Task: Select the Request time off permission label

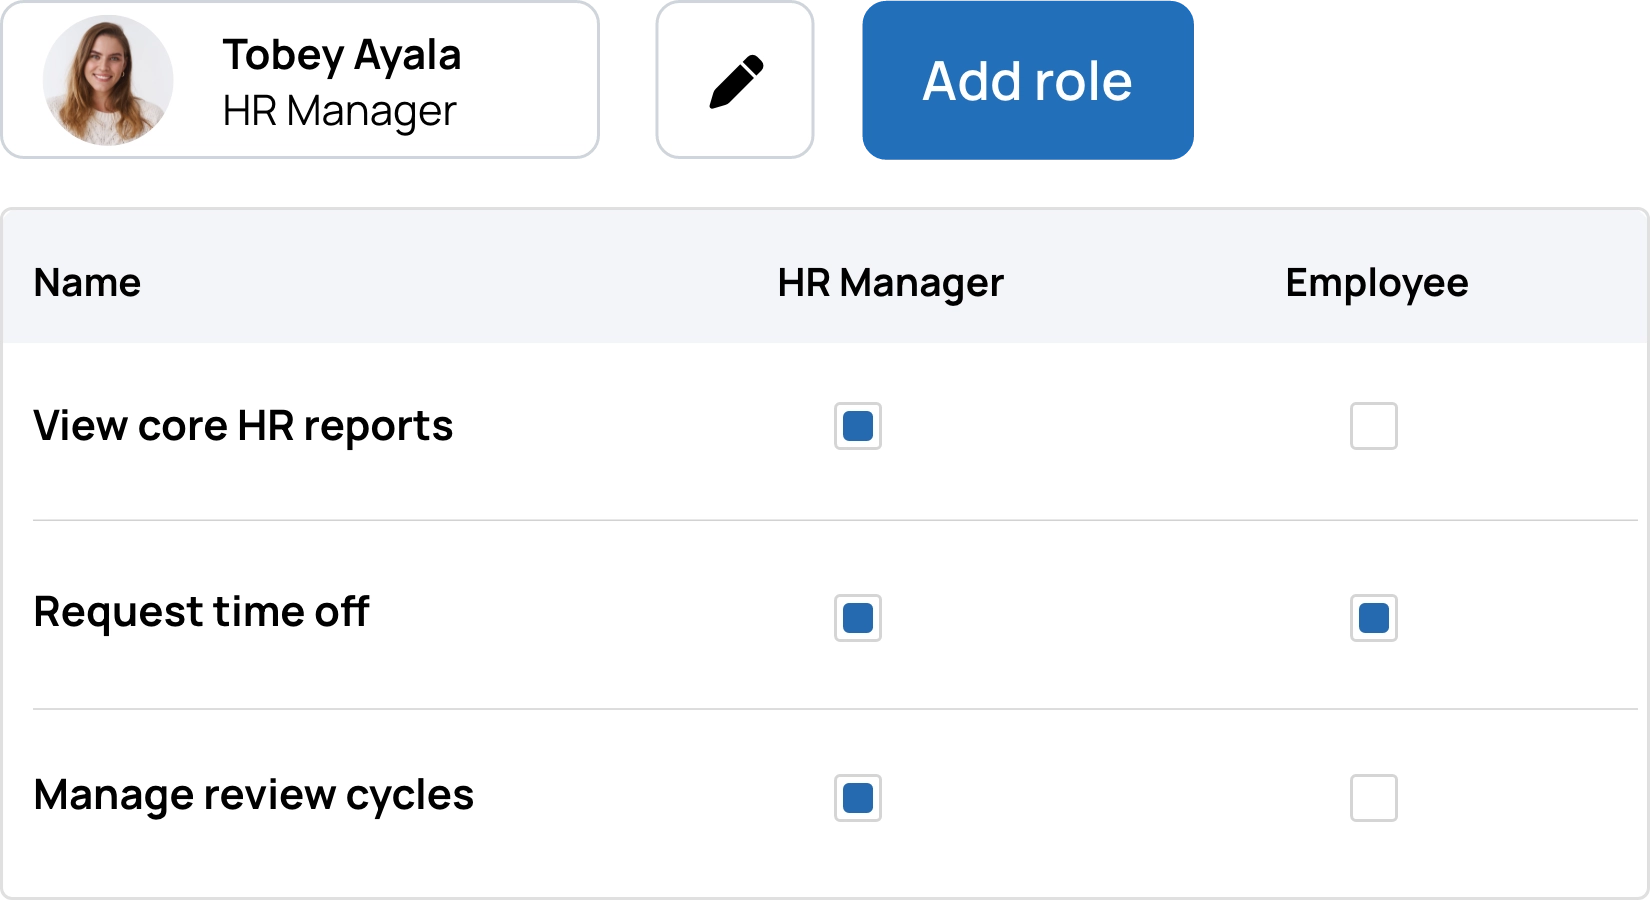Action: coord(201,612)
